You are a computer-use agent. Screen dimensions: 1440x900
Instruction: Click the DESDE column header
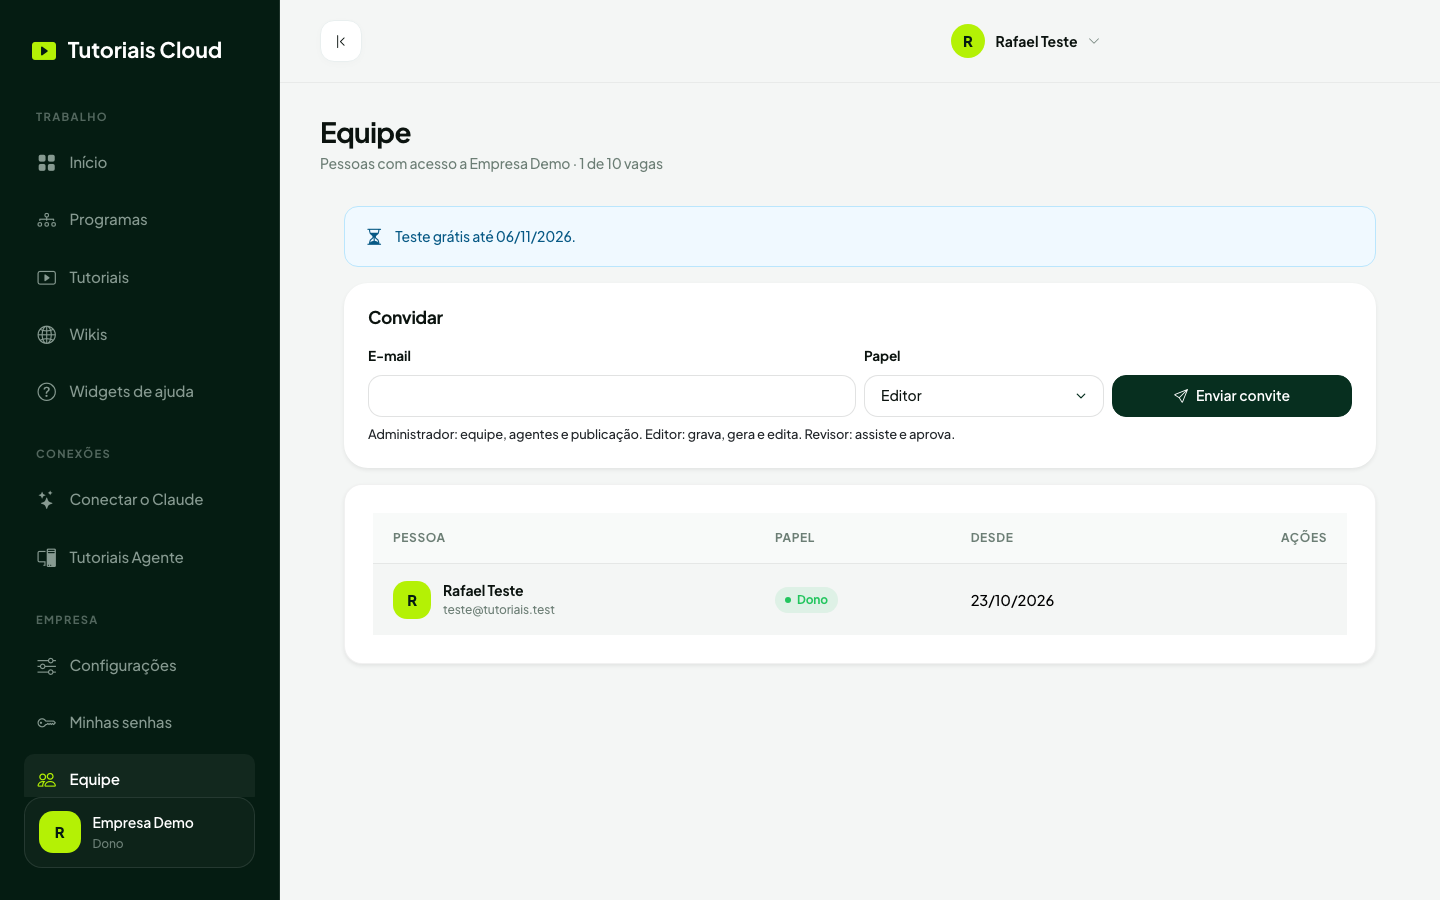[x=992, y=538]
